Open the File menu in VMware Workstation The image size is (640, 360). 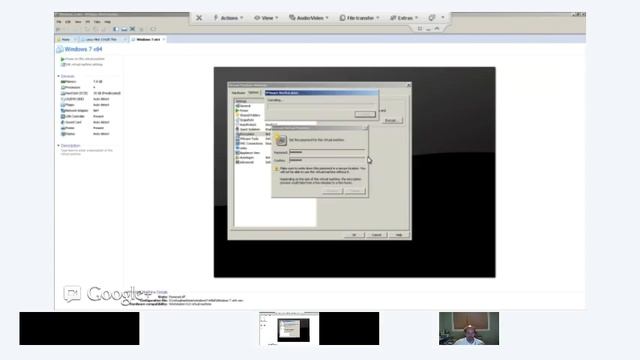(59, 22)
